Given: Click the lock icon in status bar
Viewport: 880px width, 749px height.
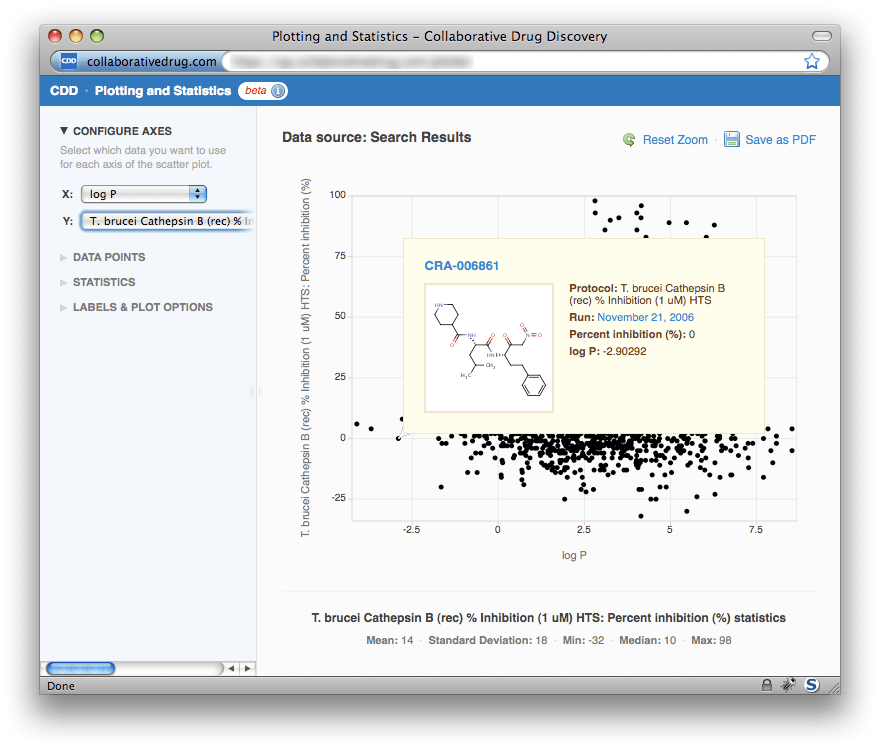Looking at the screenshot, I should pyautogui.click(x=767, y=685).
